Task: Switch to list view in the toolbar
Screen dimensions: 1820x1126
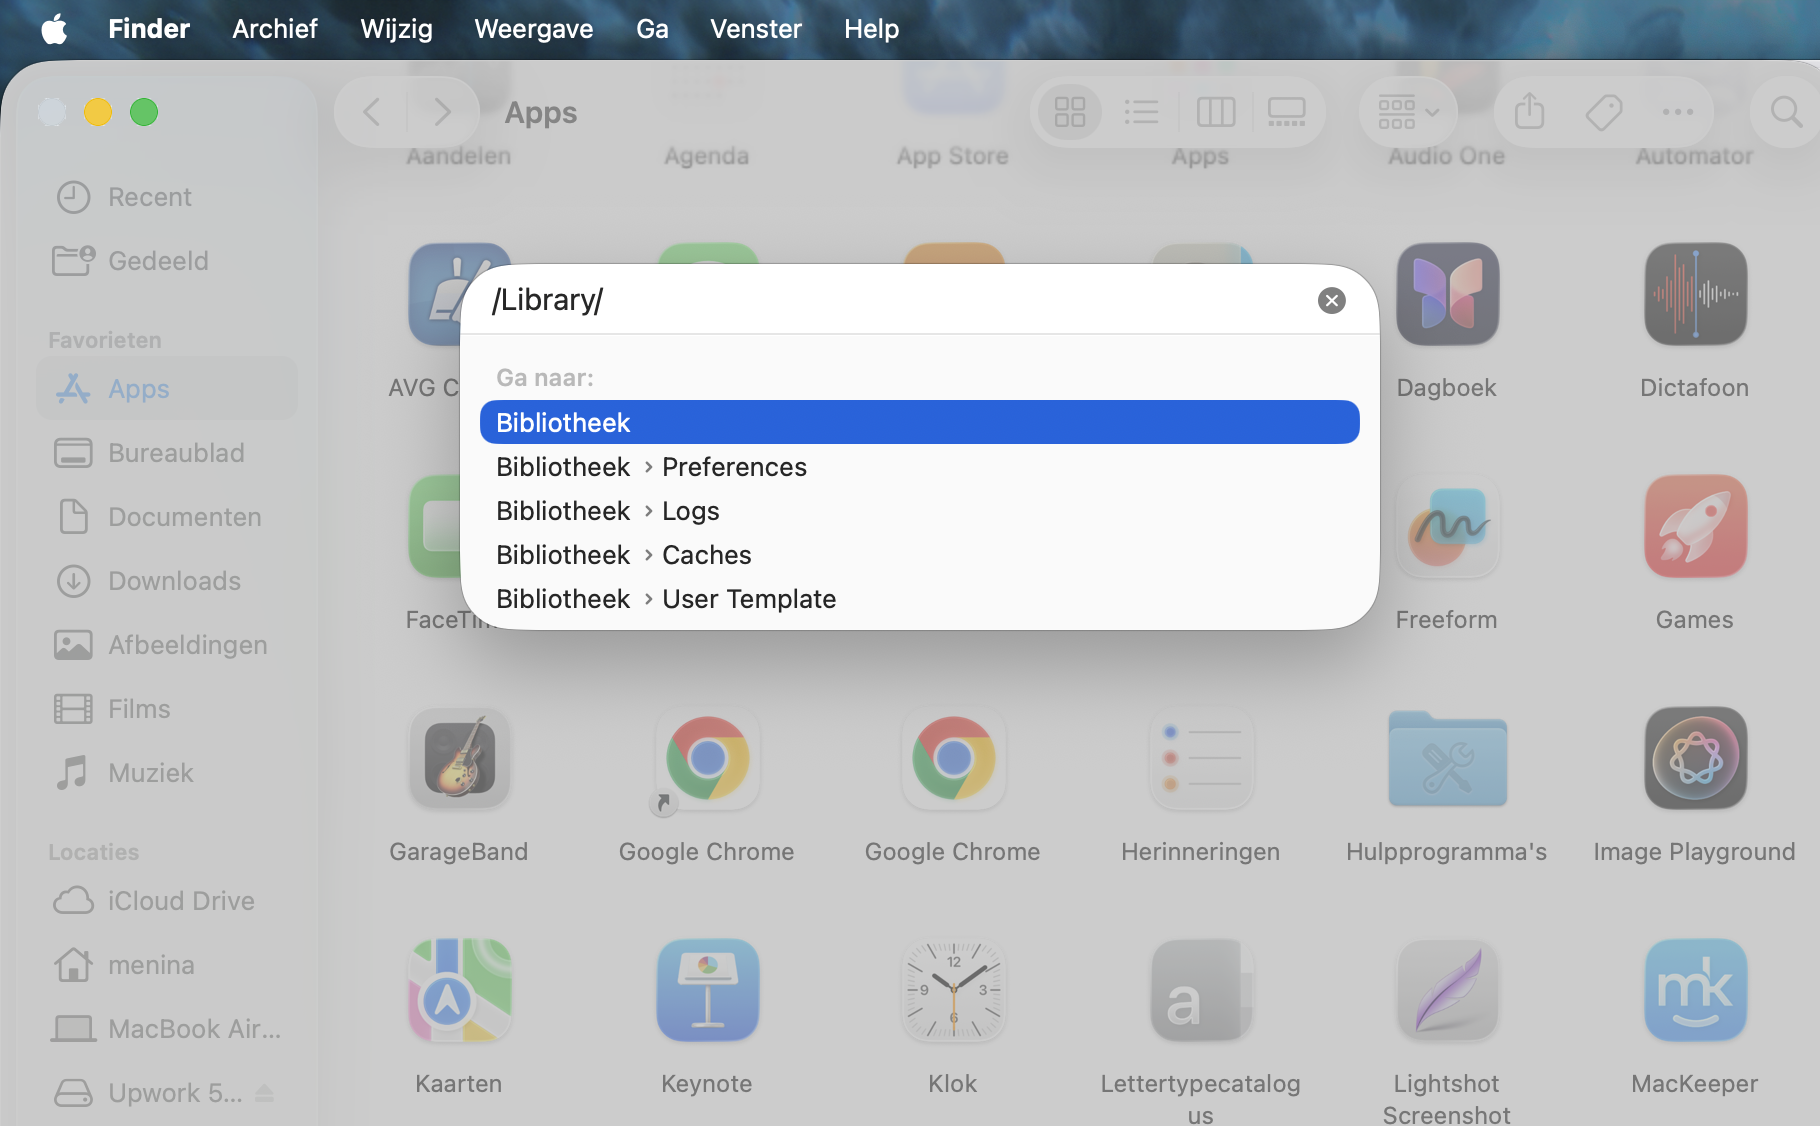Action: pos(1142,112)
